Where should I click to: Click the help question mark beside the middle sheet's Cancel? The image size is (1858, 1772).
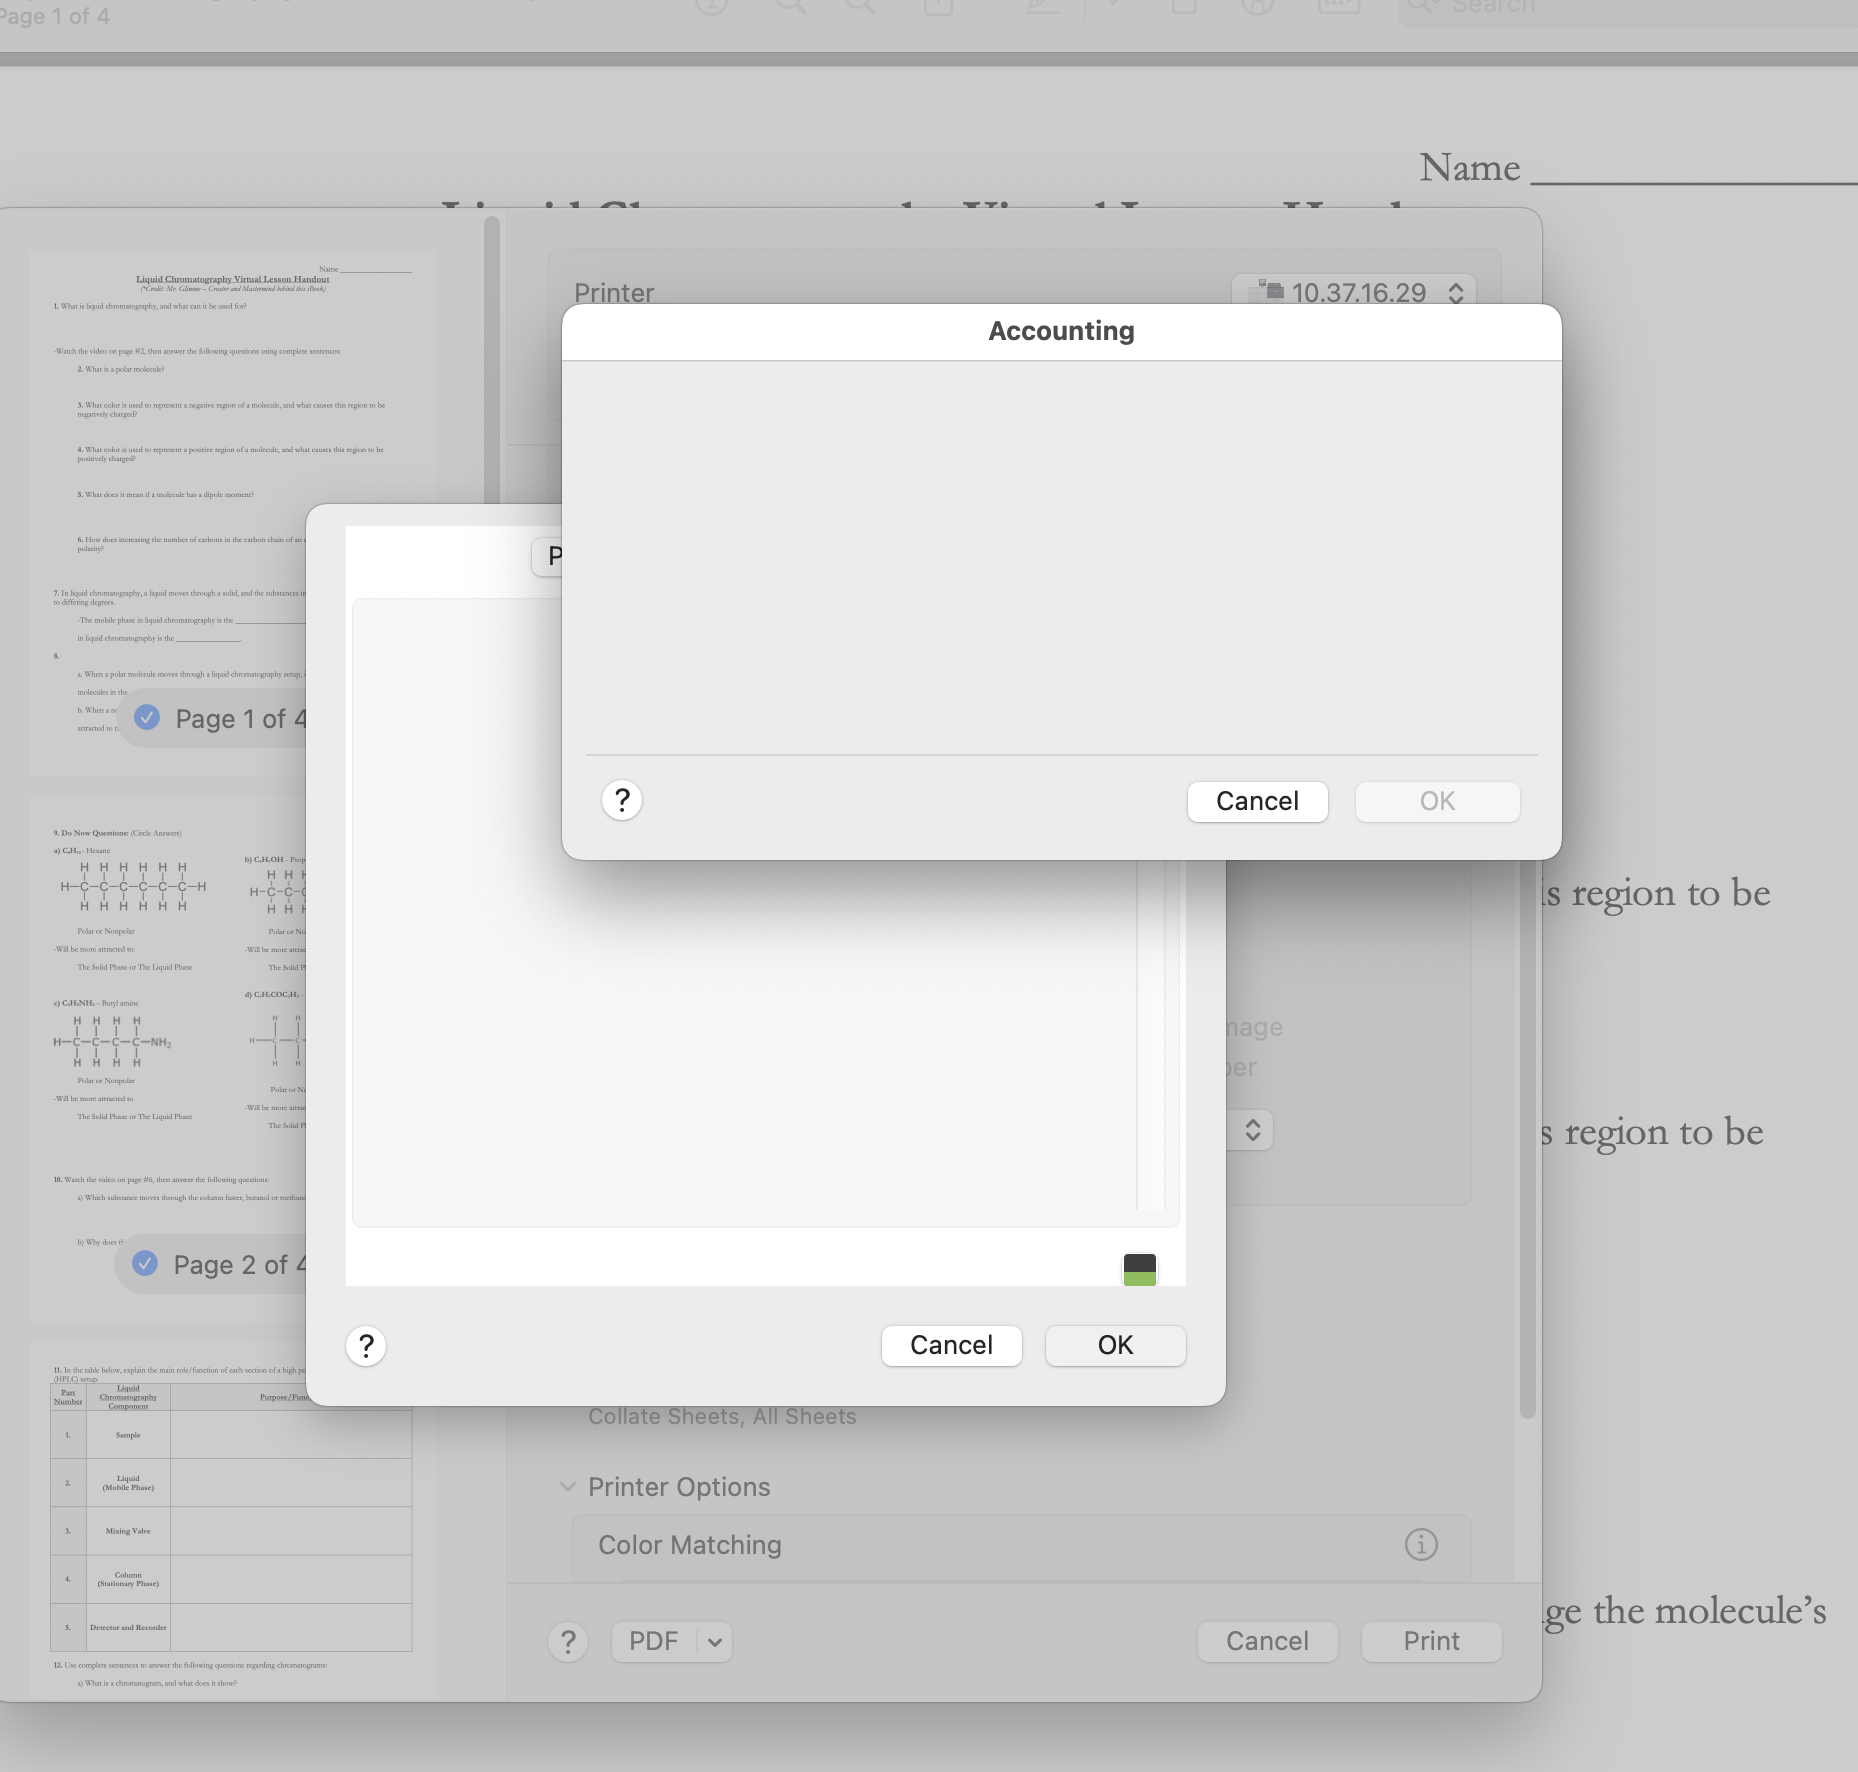coord(366,1345)
